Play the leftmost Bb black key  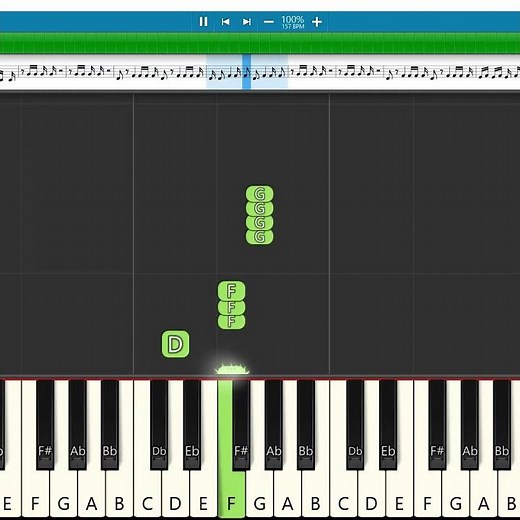click(x=110, y=425)
